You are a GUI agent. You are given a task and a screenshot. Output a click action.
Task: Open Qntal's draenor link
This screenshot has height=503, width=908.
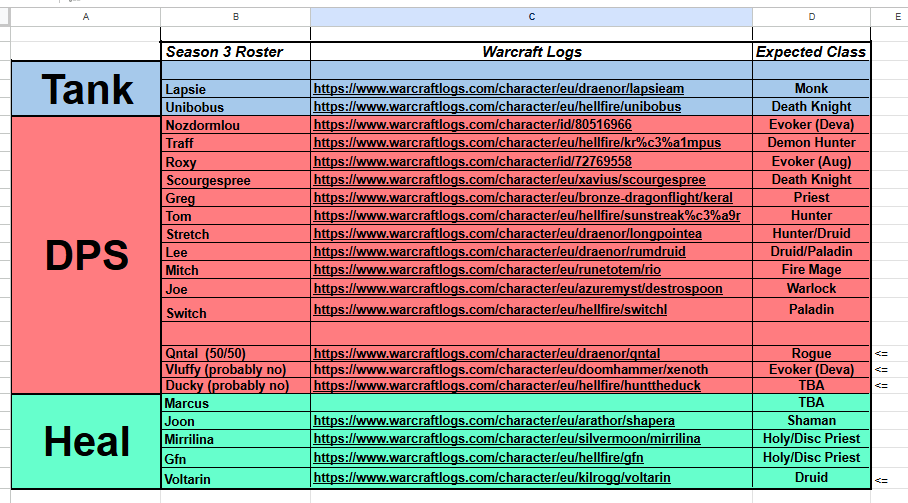pyautogui.click(x=486, y=353)
